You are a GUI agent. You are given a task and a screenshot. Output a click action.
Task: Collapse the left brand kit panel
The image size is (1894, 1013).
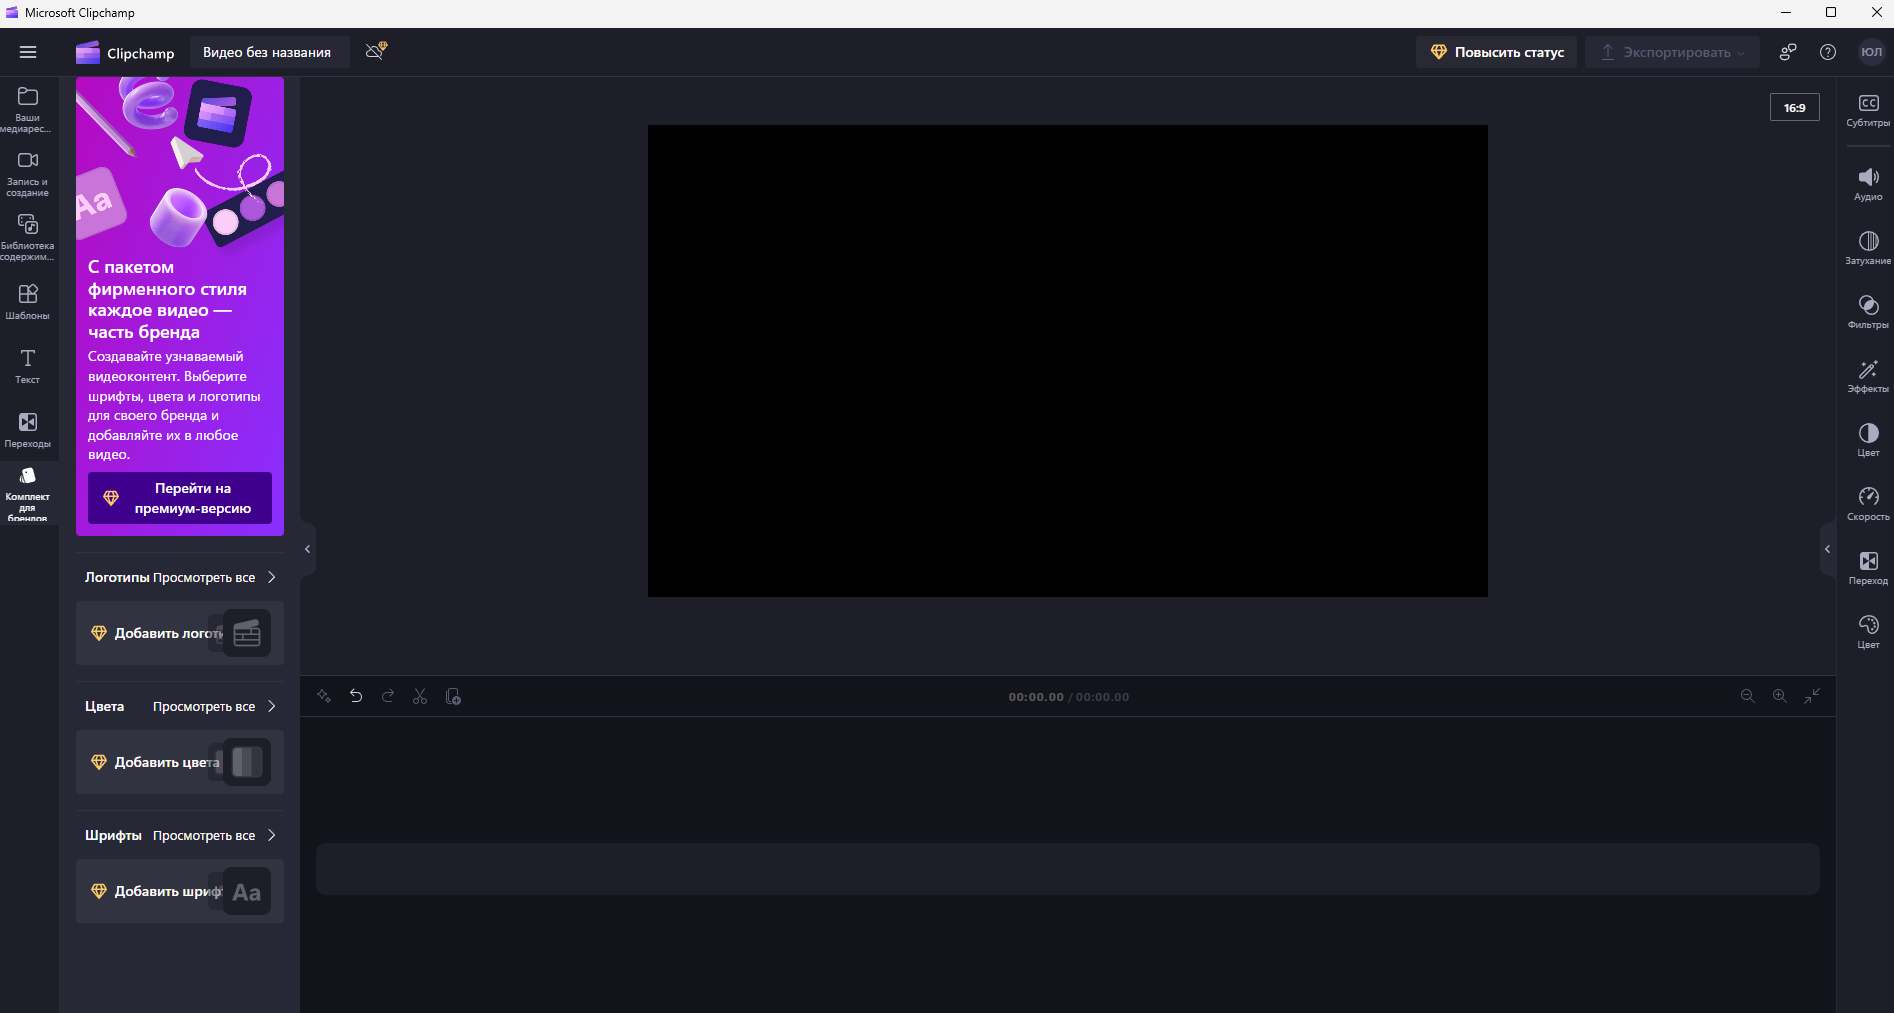308,549
